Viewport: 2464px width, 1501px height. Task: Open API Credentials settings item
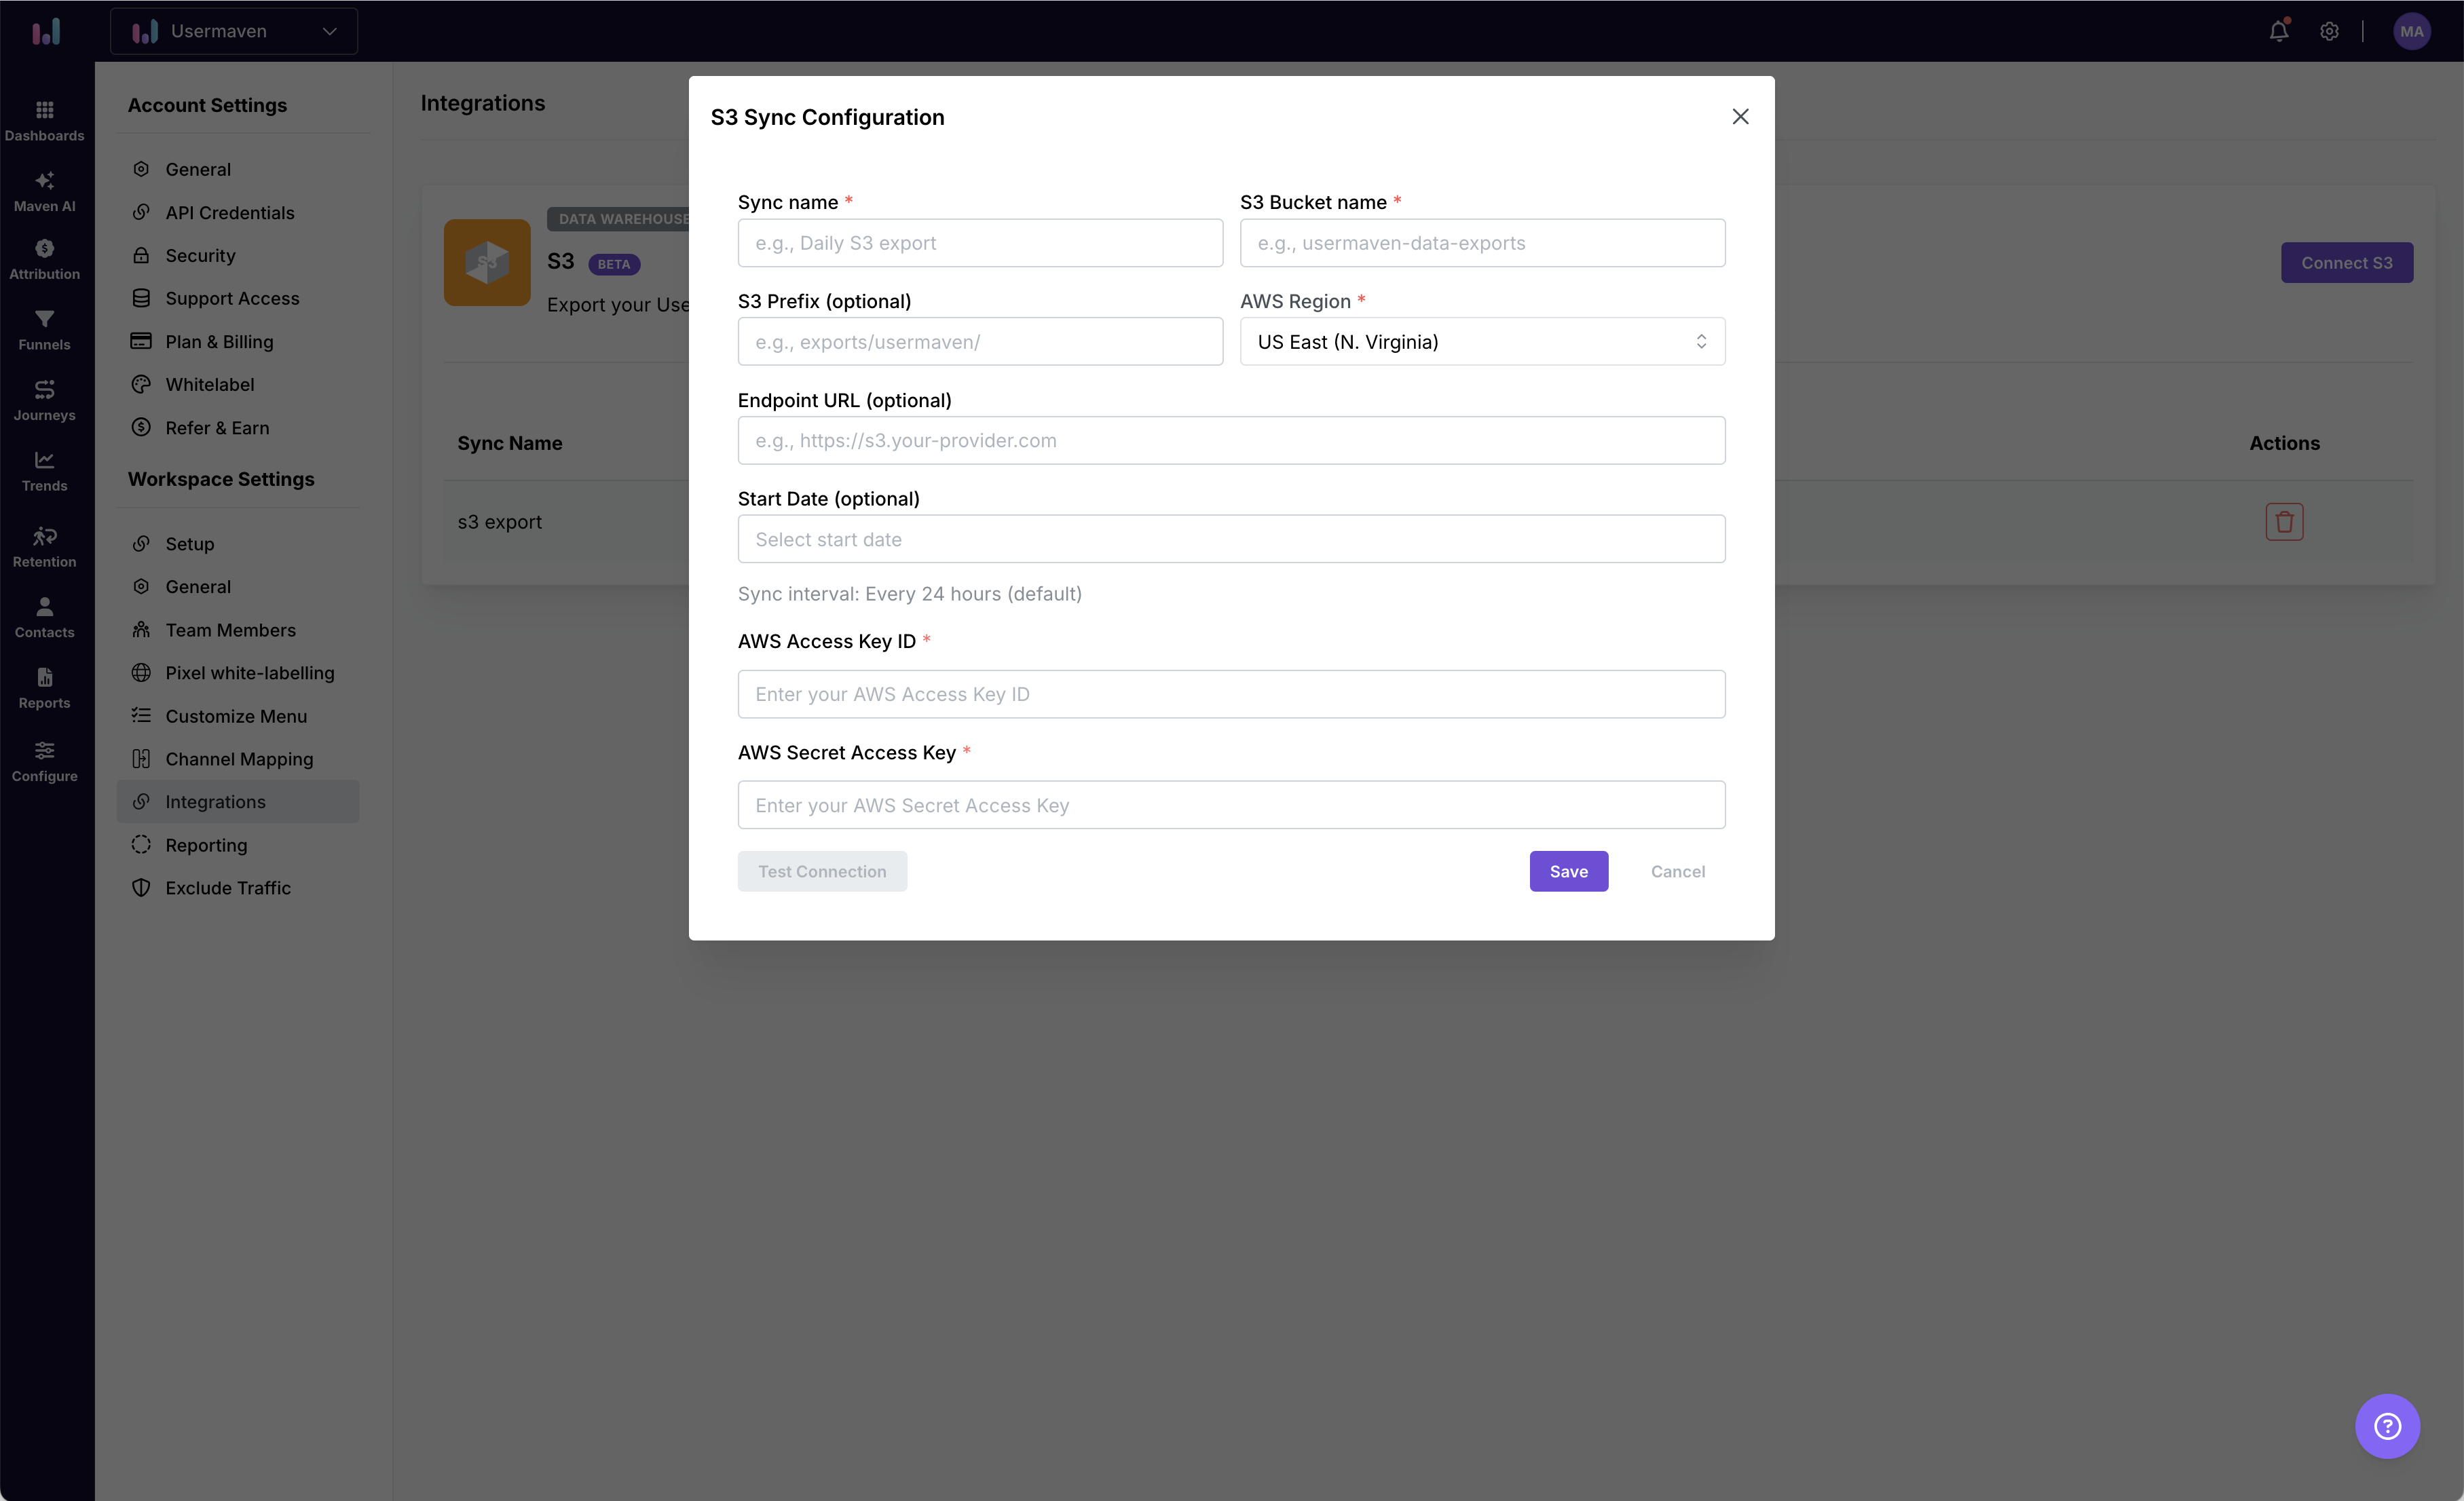pyautogui.click(x=230, y=212)
